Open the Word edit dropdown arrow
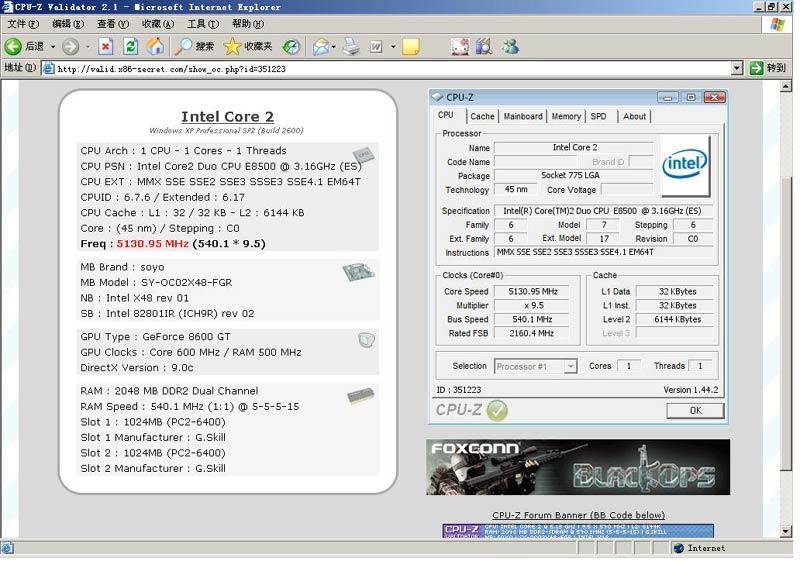Viewport: 800px width, 561px height. (x=393, y=46)
